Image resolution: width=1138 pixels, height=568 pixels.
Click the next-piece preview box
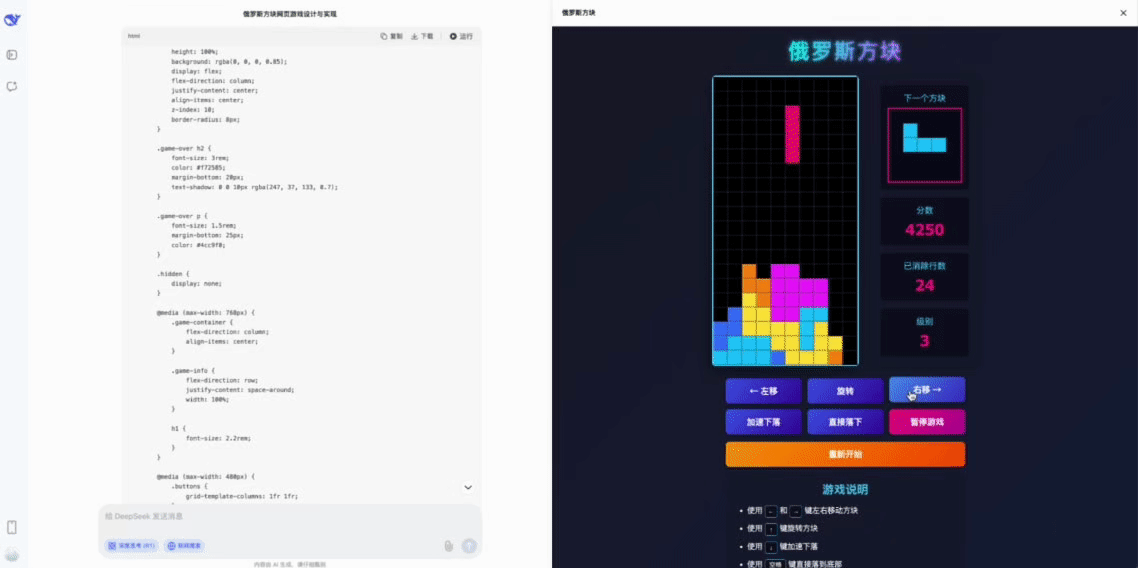[925, 145]
